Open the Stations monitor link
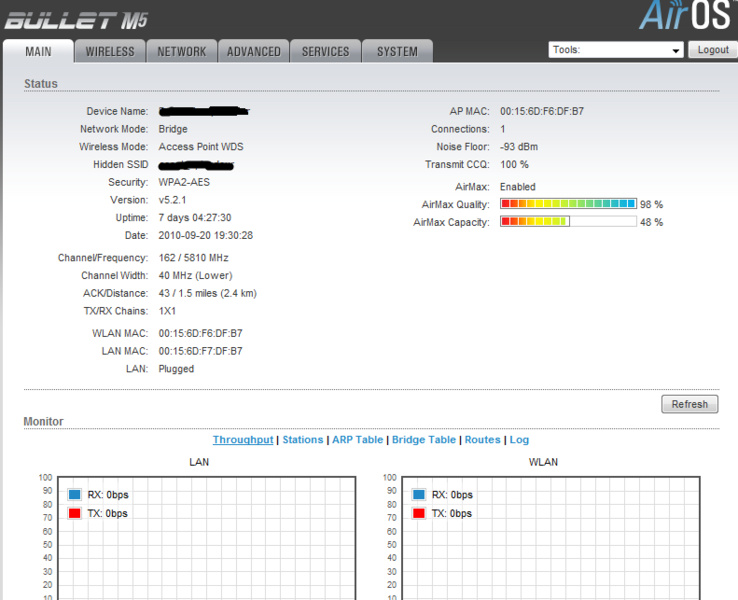 coord(303,440)
